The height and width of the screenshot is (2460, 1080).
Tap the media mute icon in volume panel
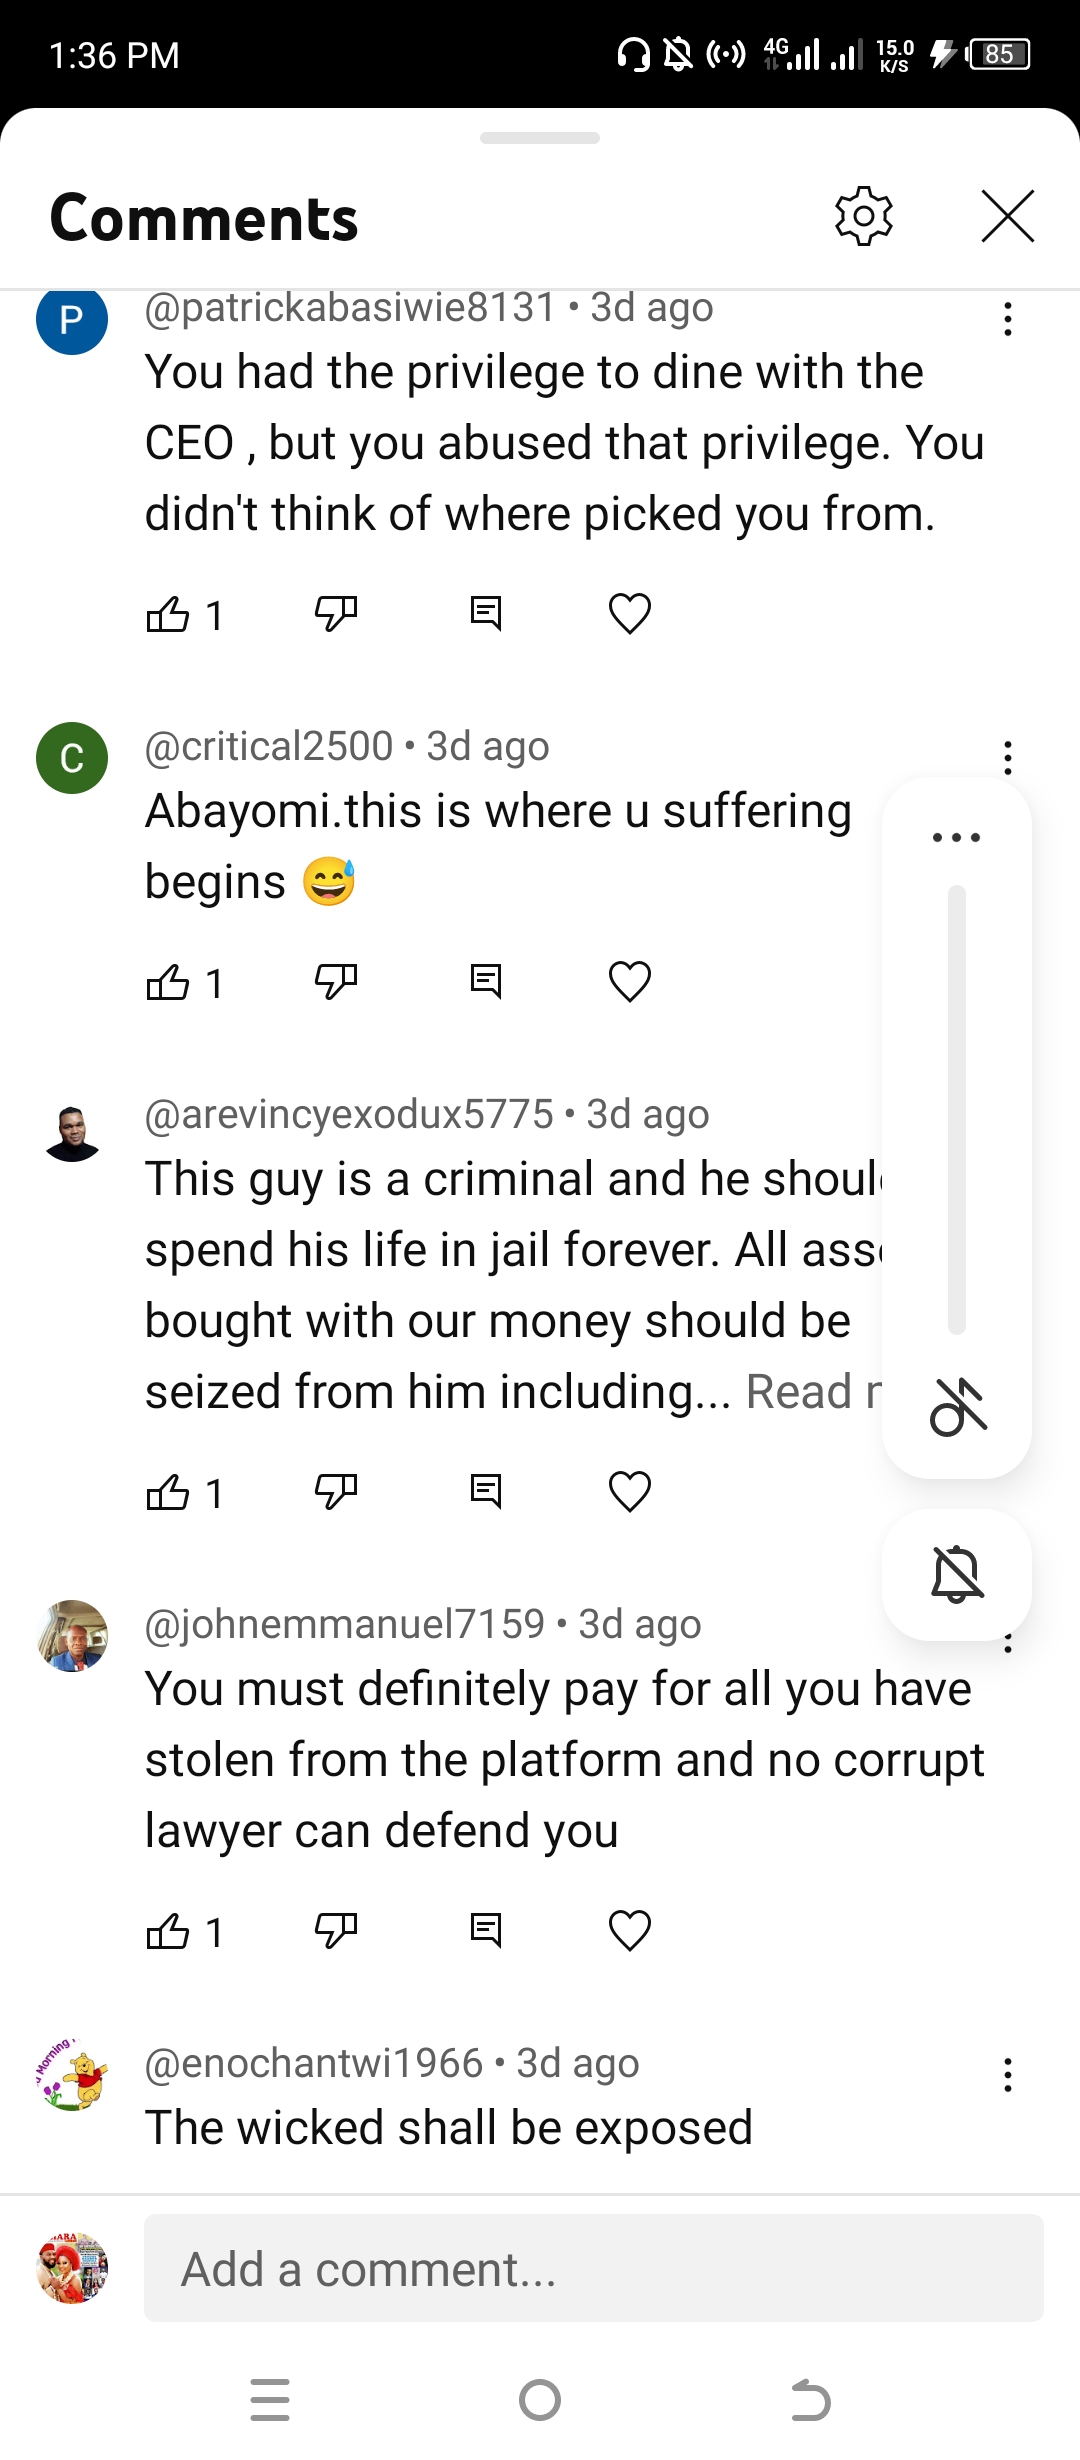coord(958,1406)
